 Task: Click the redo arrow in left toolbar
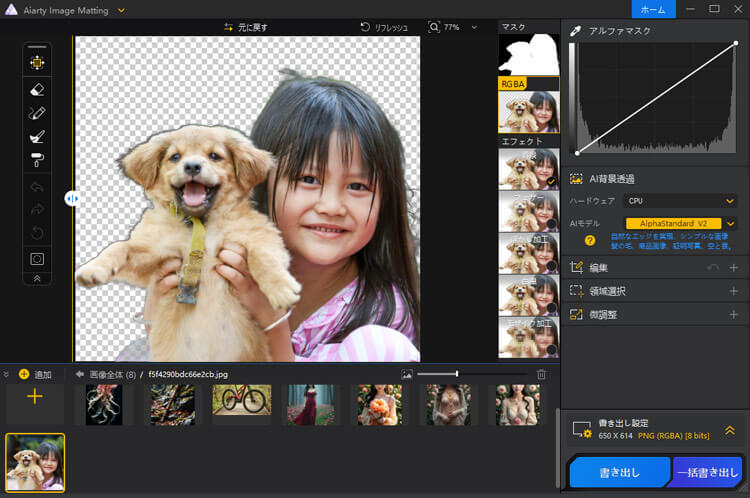(x=37, y=209)
